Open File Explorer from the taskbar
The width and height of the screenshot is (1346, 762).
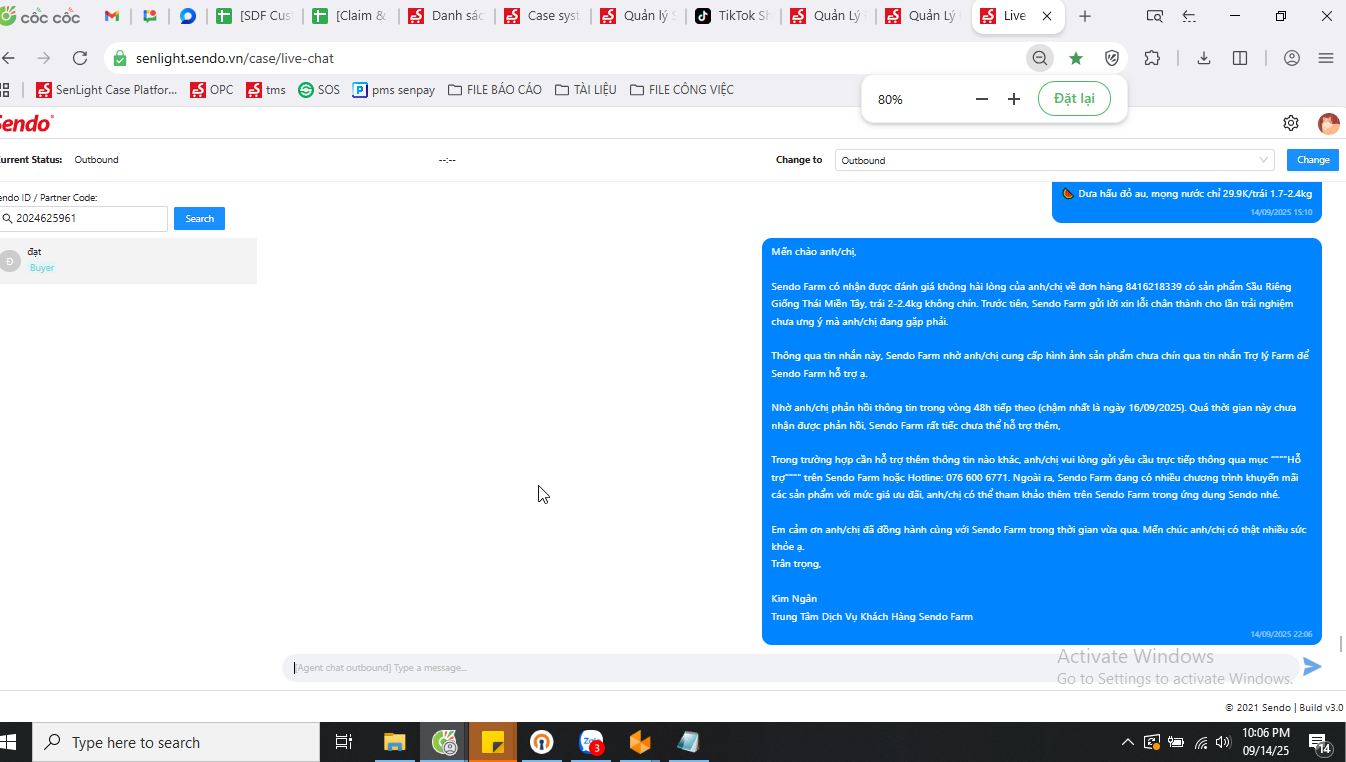point(395,742)
